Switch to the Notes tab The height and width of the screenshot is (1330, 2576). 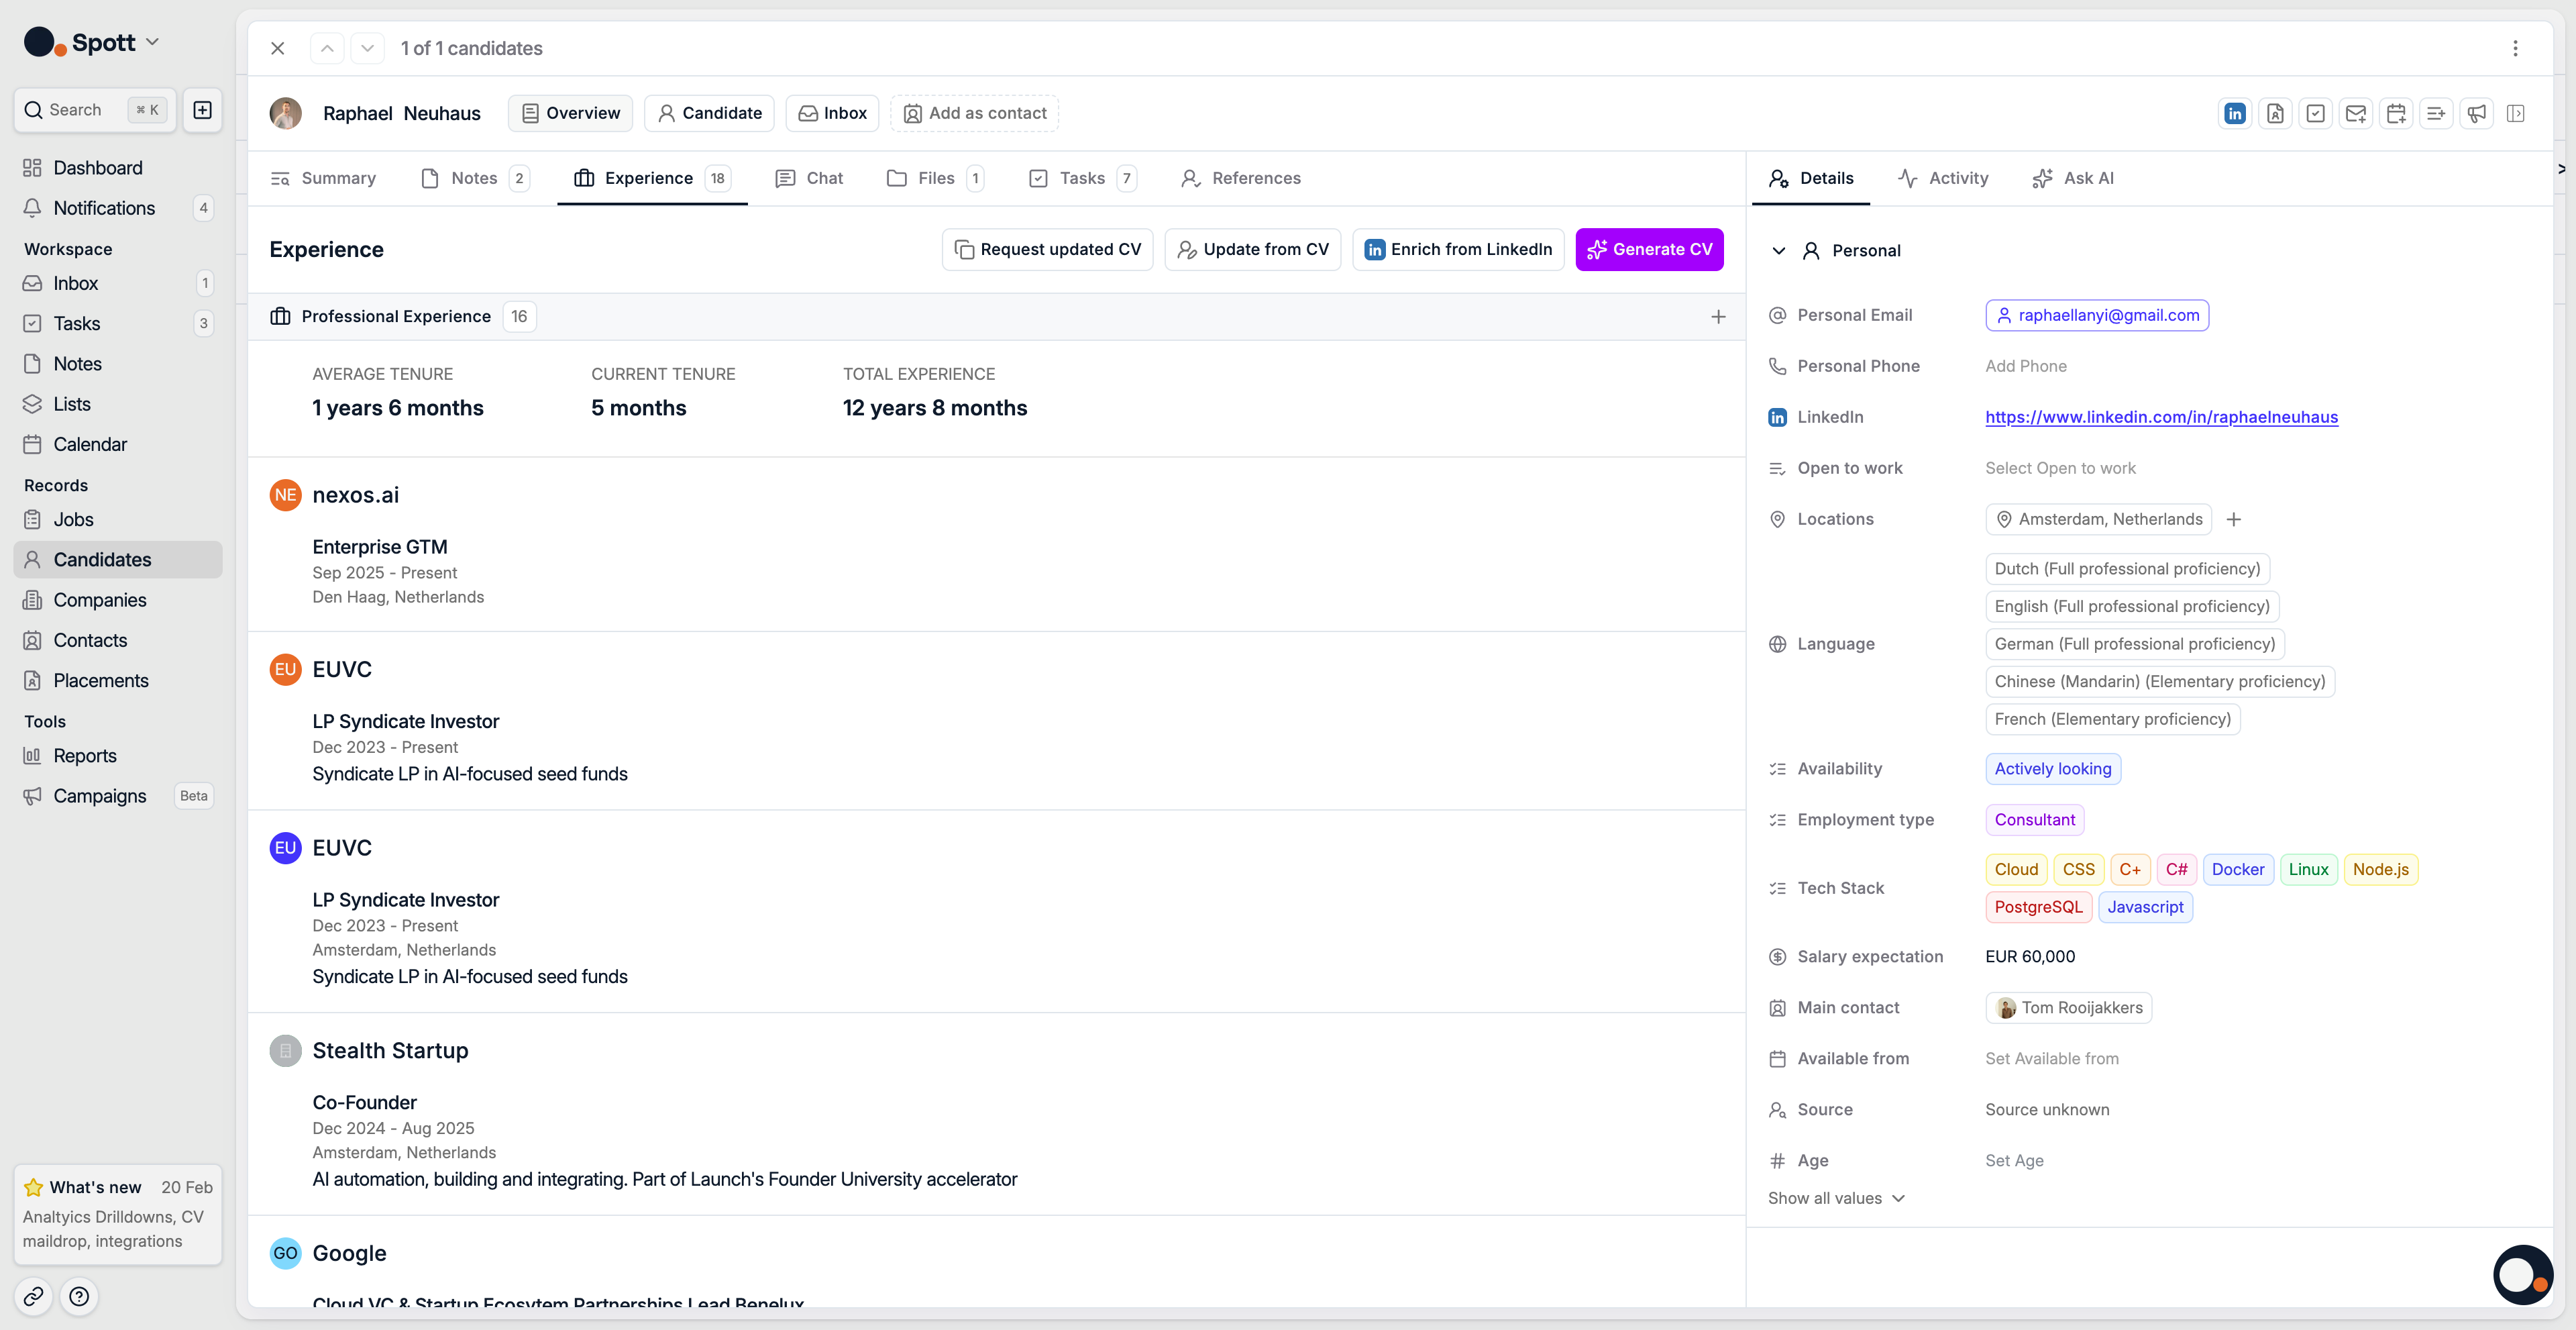[x=475, y=178]
